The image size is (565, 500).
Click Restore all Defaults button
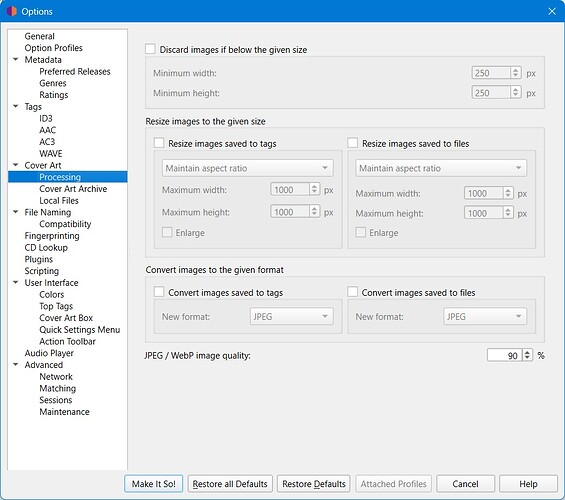pos(230,483)
